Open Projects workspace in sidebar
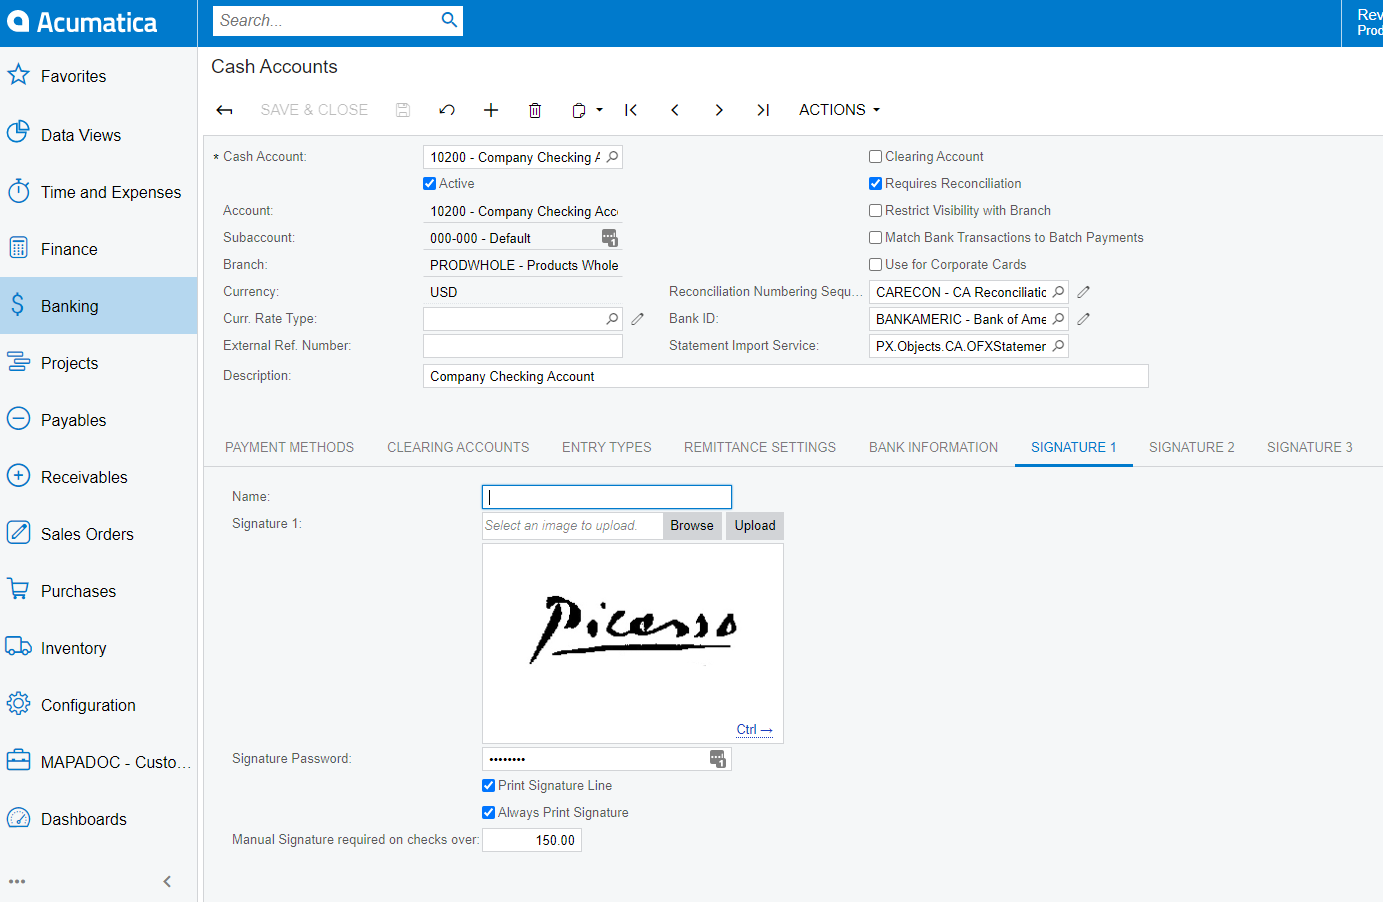 click(98, 363)
